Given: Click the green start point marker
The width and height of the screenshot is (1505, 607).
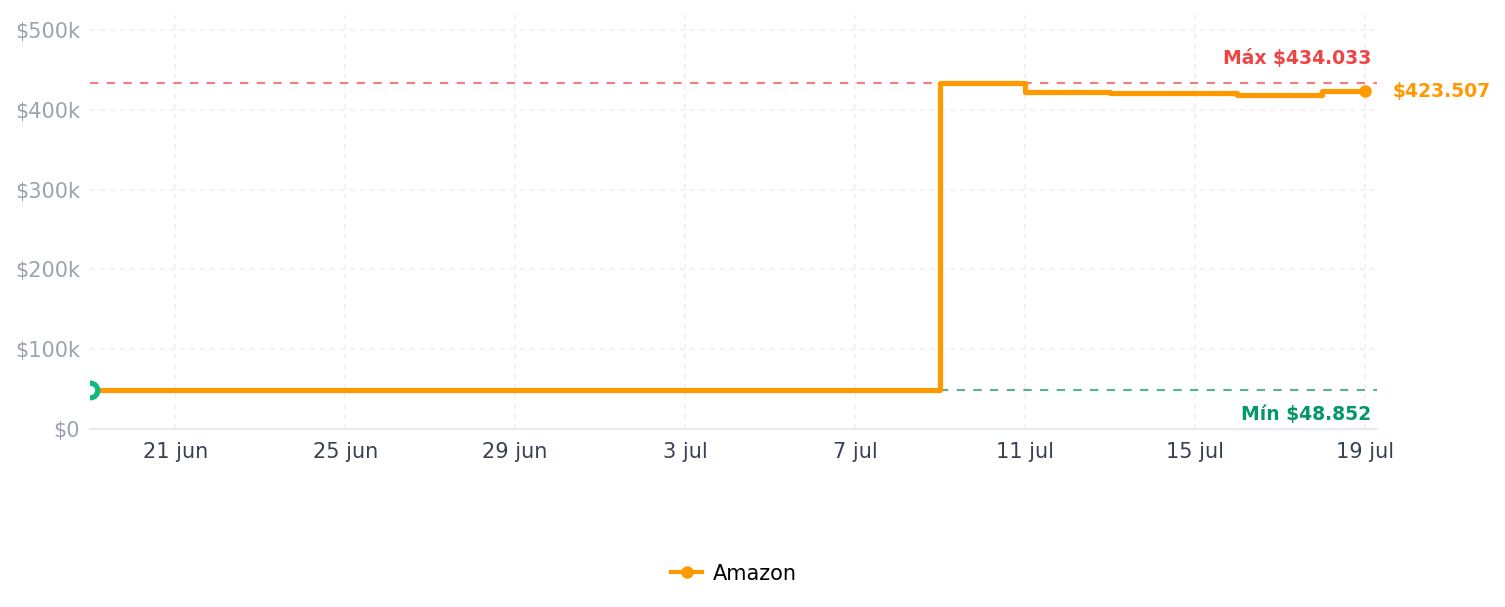Looking at the screenshot, I should tap(90, 390).
